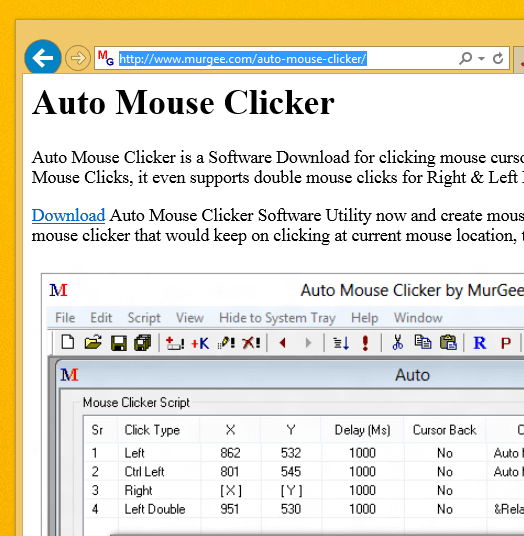Image resolution: width=524 pixels, height=536 pixels.
Task: Click the red-blue M logo in Auto Mouse Clicker title
Action: (x=58, y=290)
